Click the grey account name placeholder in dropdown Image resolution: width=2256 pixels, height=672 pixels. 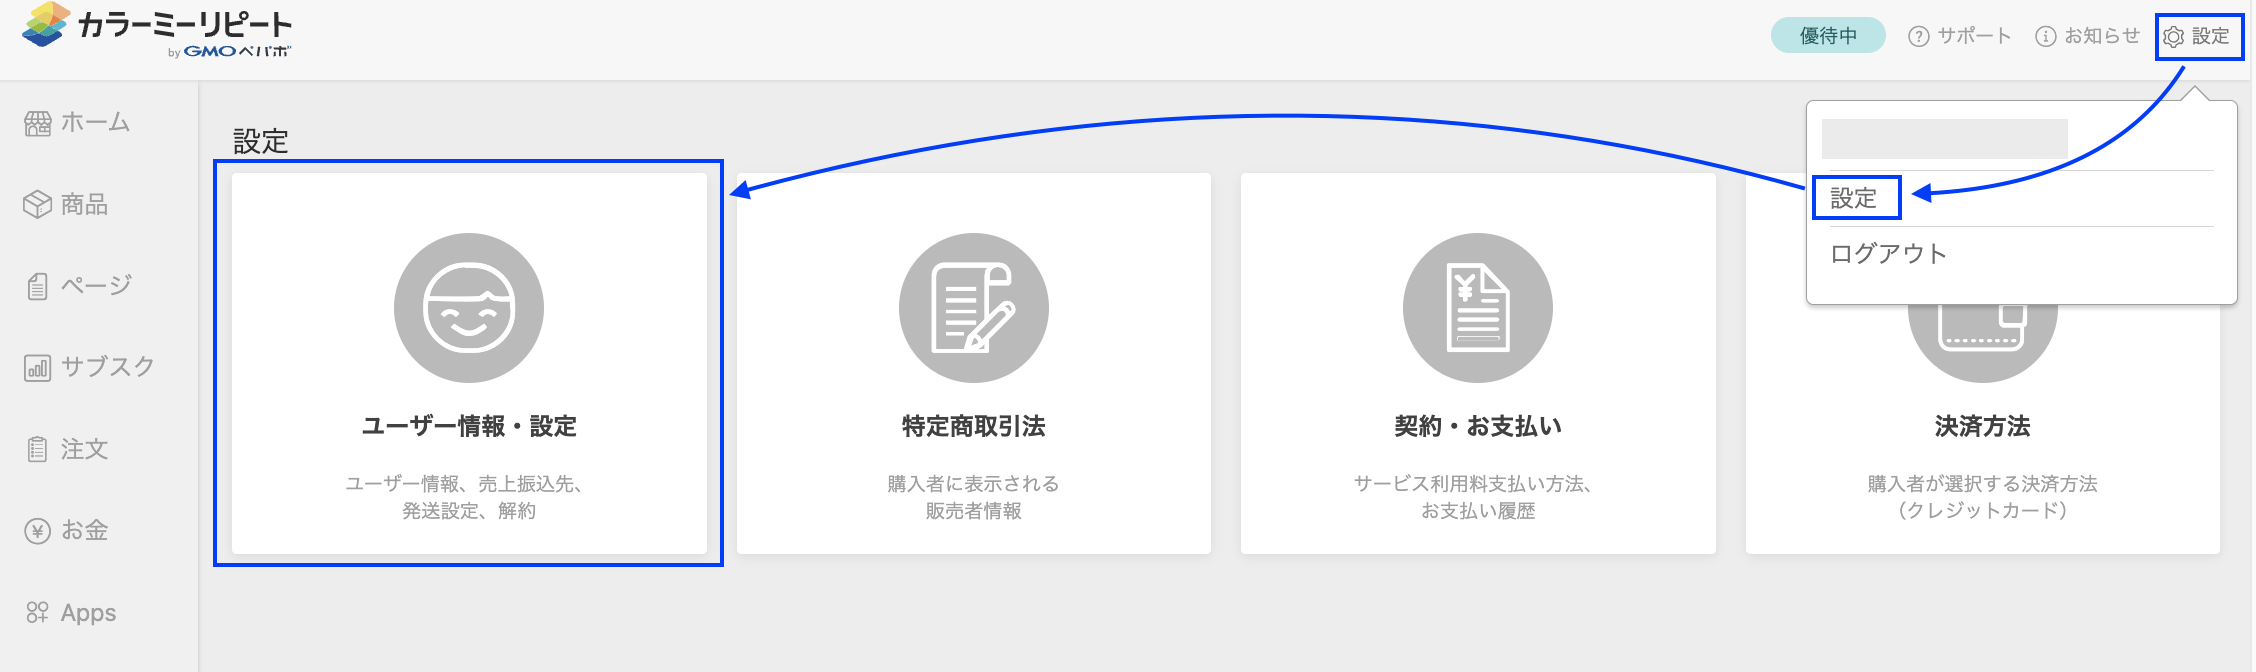pyautogui.click(x=1944, y=138)
